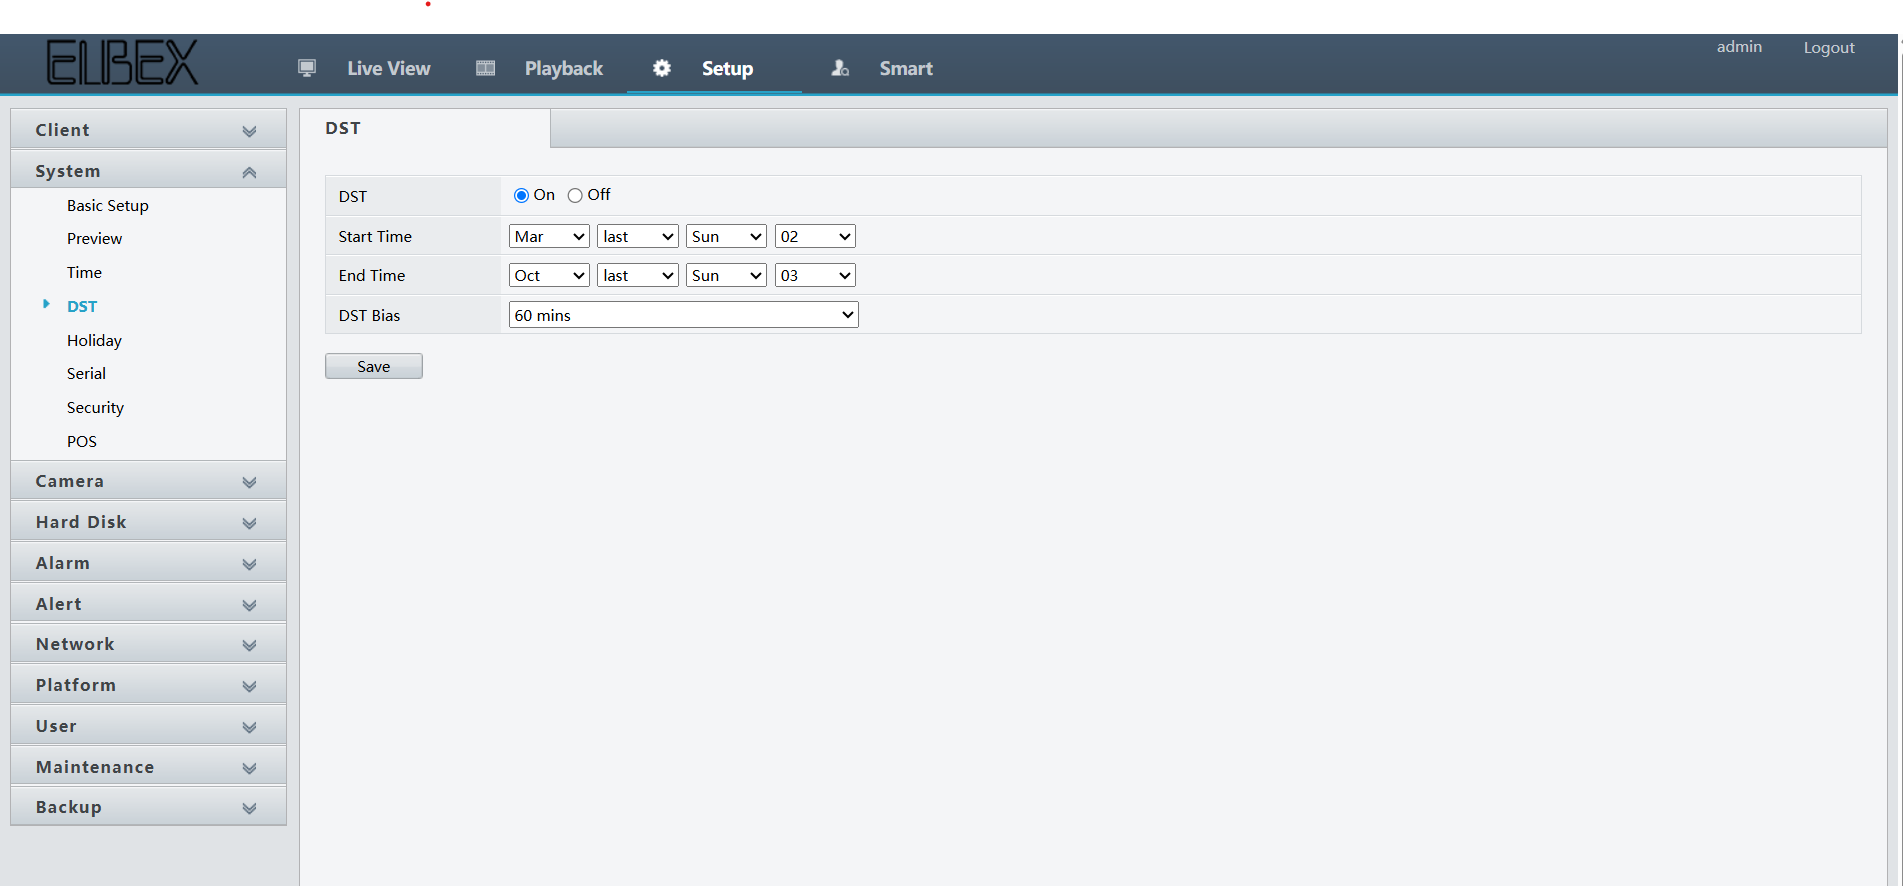Open the Preview settings item

click(x=94, y=238)
